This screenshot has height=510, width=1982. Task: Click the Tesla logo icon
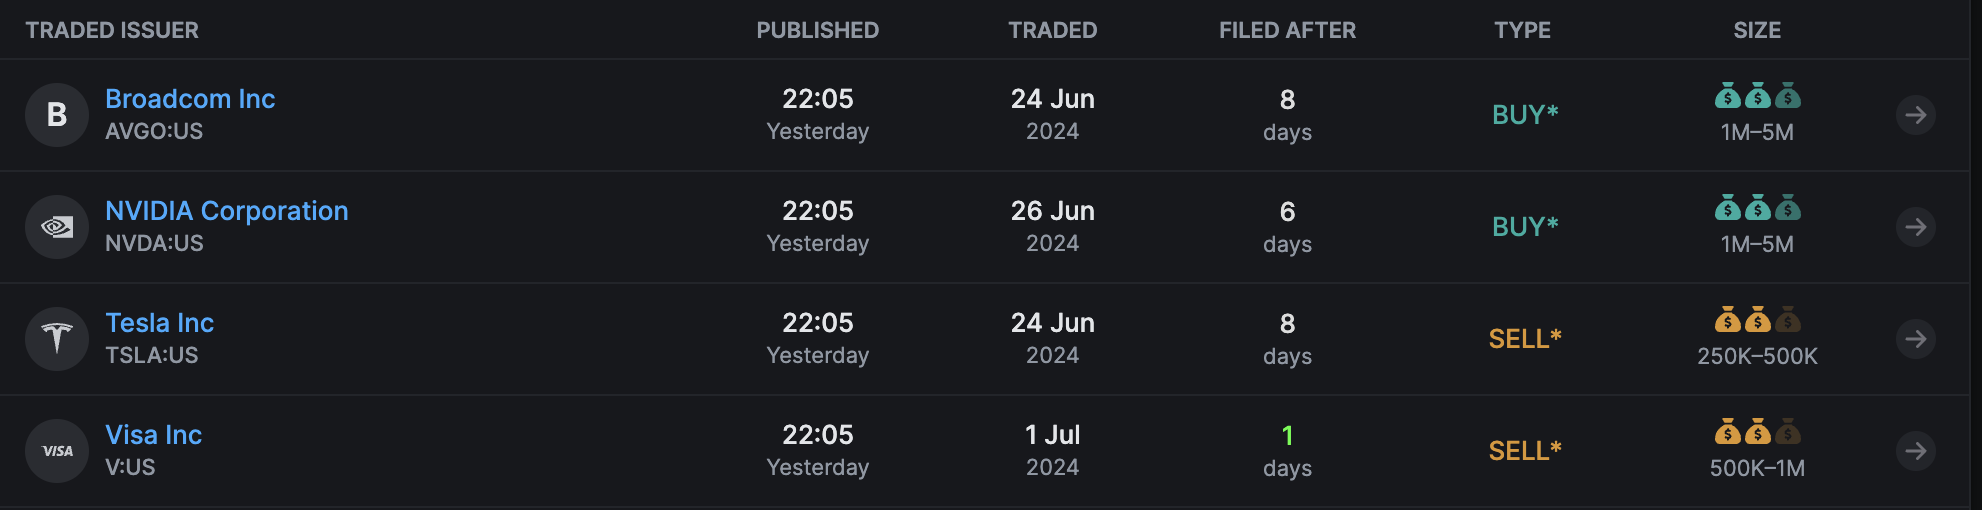pyautogui.click(x=57, y=339)
